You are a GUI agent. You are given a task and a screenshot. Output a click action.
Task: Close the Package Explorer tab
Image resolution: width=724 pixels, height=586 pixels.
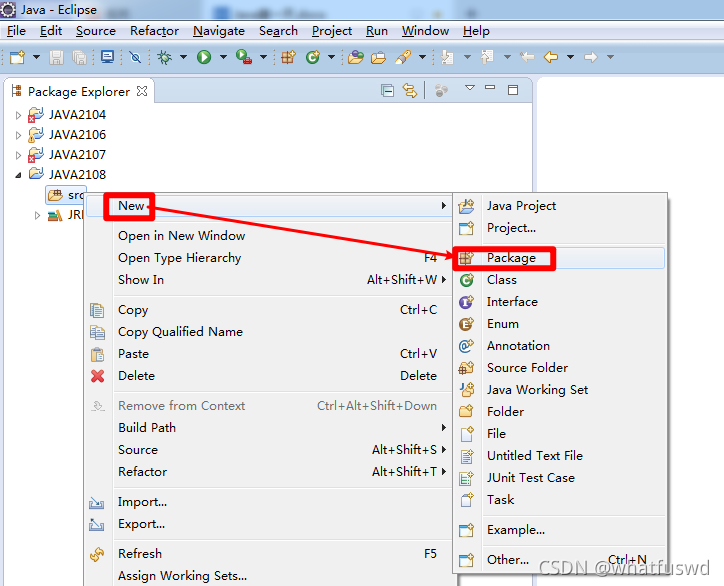tap(142, 91)
